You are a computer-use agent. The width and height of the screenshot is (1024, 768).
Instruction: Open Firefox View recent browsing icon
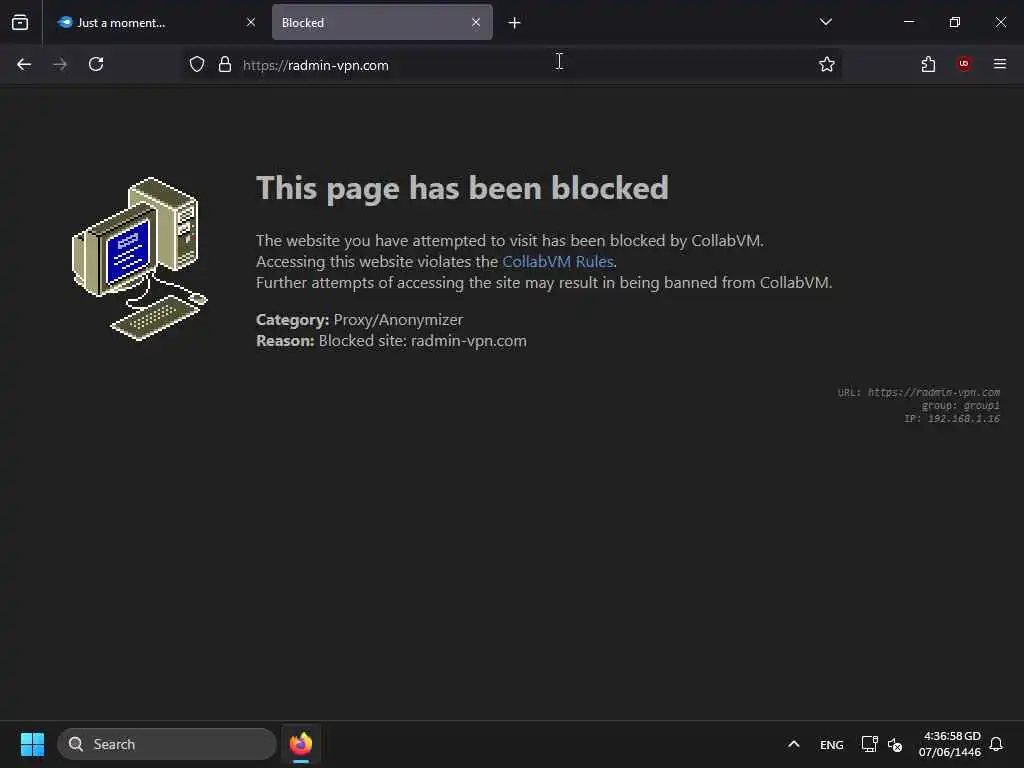(x=20, y=22)
